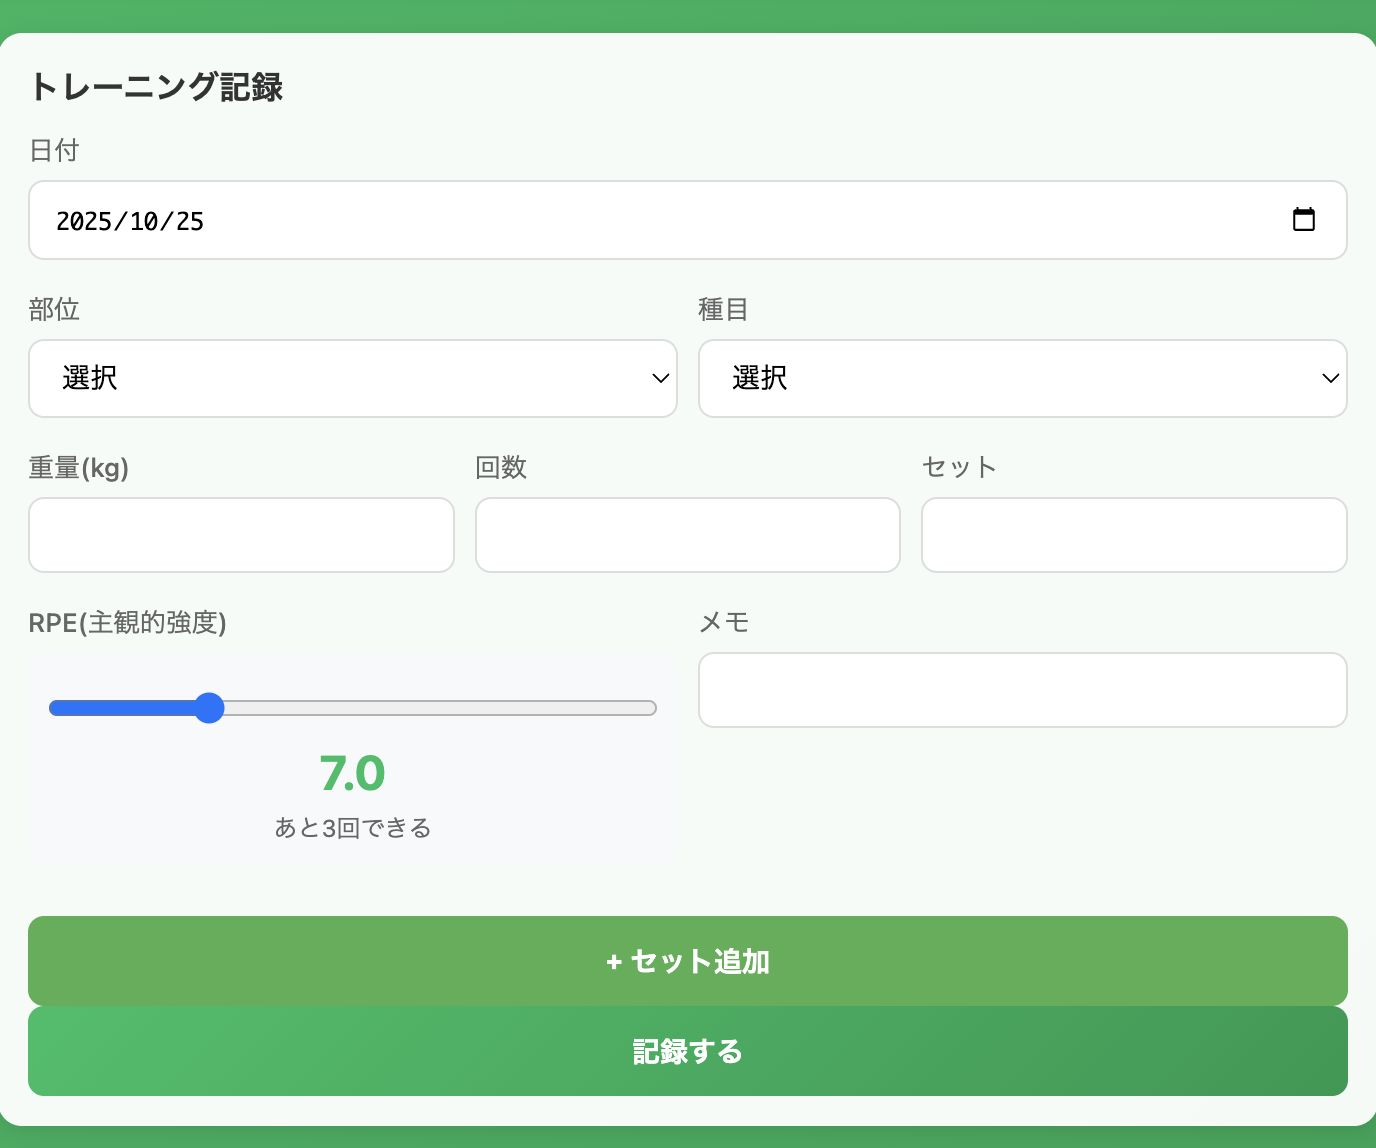Image resolution: width=1376 pixels, height=1148 pixels.
Task: Grab the RPE slider blue handle
Action: (209, 708)
